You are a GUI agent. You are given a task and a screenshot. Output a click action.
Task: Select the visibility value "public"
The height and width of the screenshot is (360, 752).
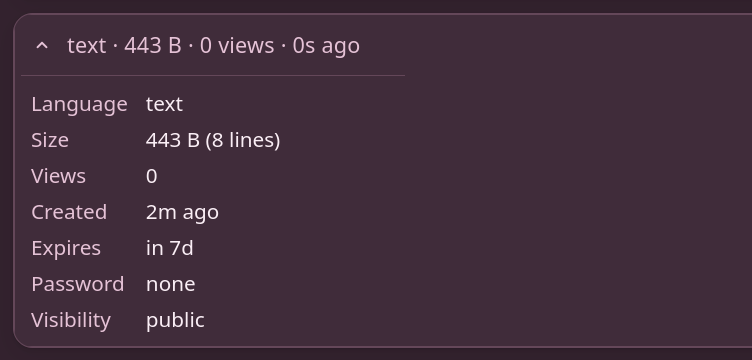point(175,320)
